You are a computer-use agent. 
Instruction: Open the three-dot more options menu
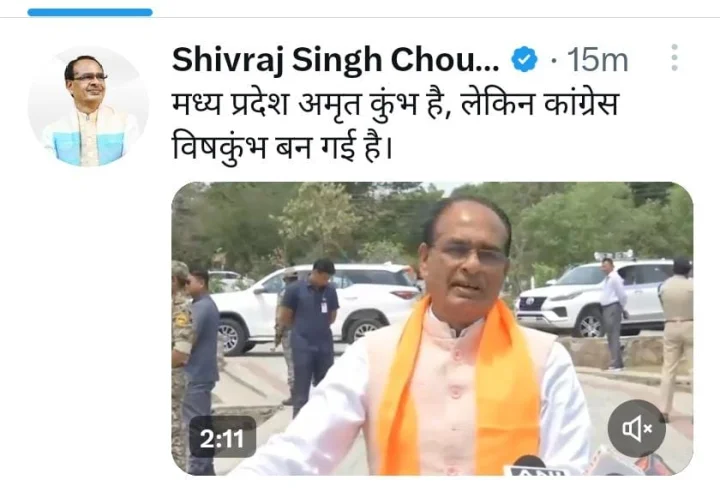click(x=674, y=58)
